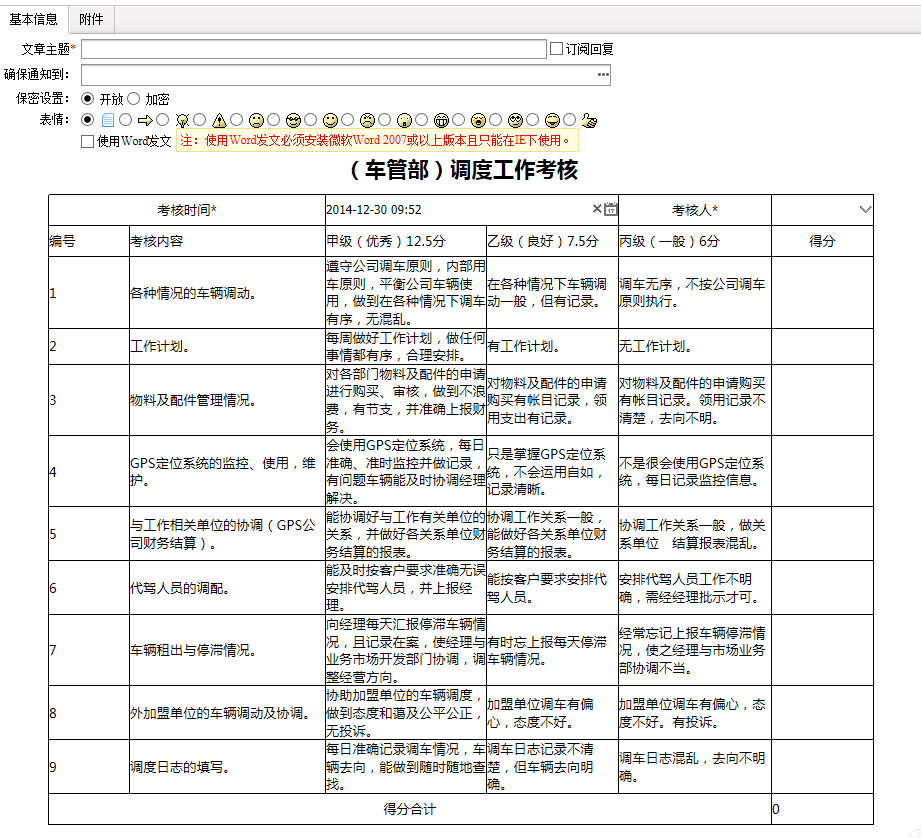Click the 外加盟单位的车辆调动及协调。 cell
The width and height of the screenshot is (921, 838).
point(227,713)
